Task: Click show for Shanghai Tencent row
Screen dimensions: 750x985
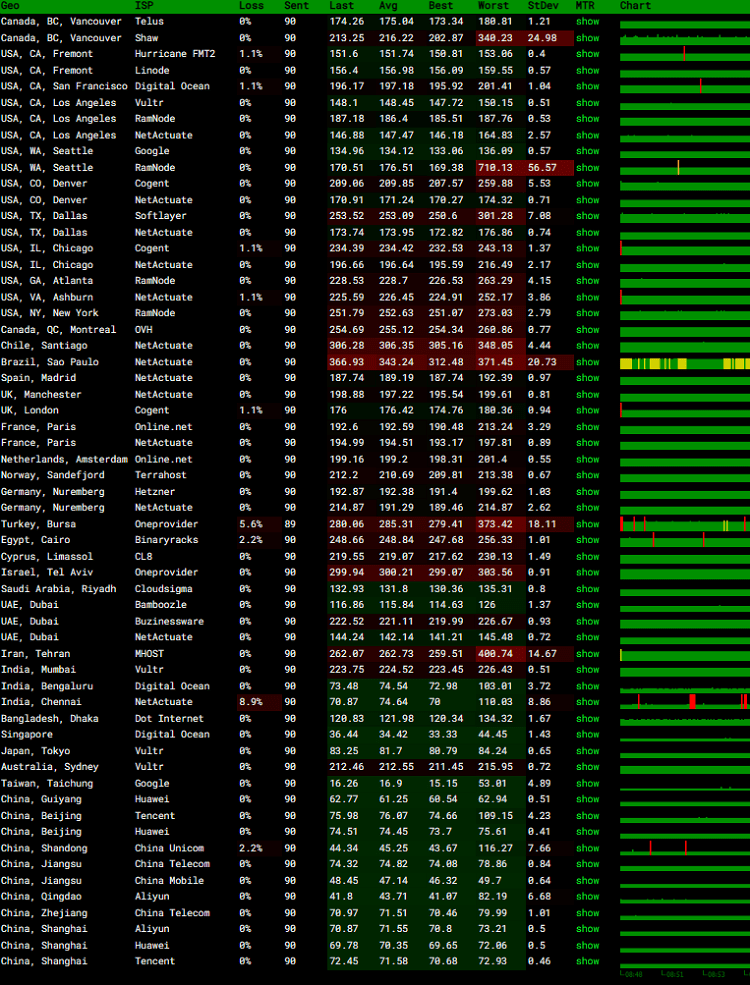Action: point(587,961)
